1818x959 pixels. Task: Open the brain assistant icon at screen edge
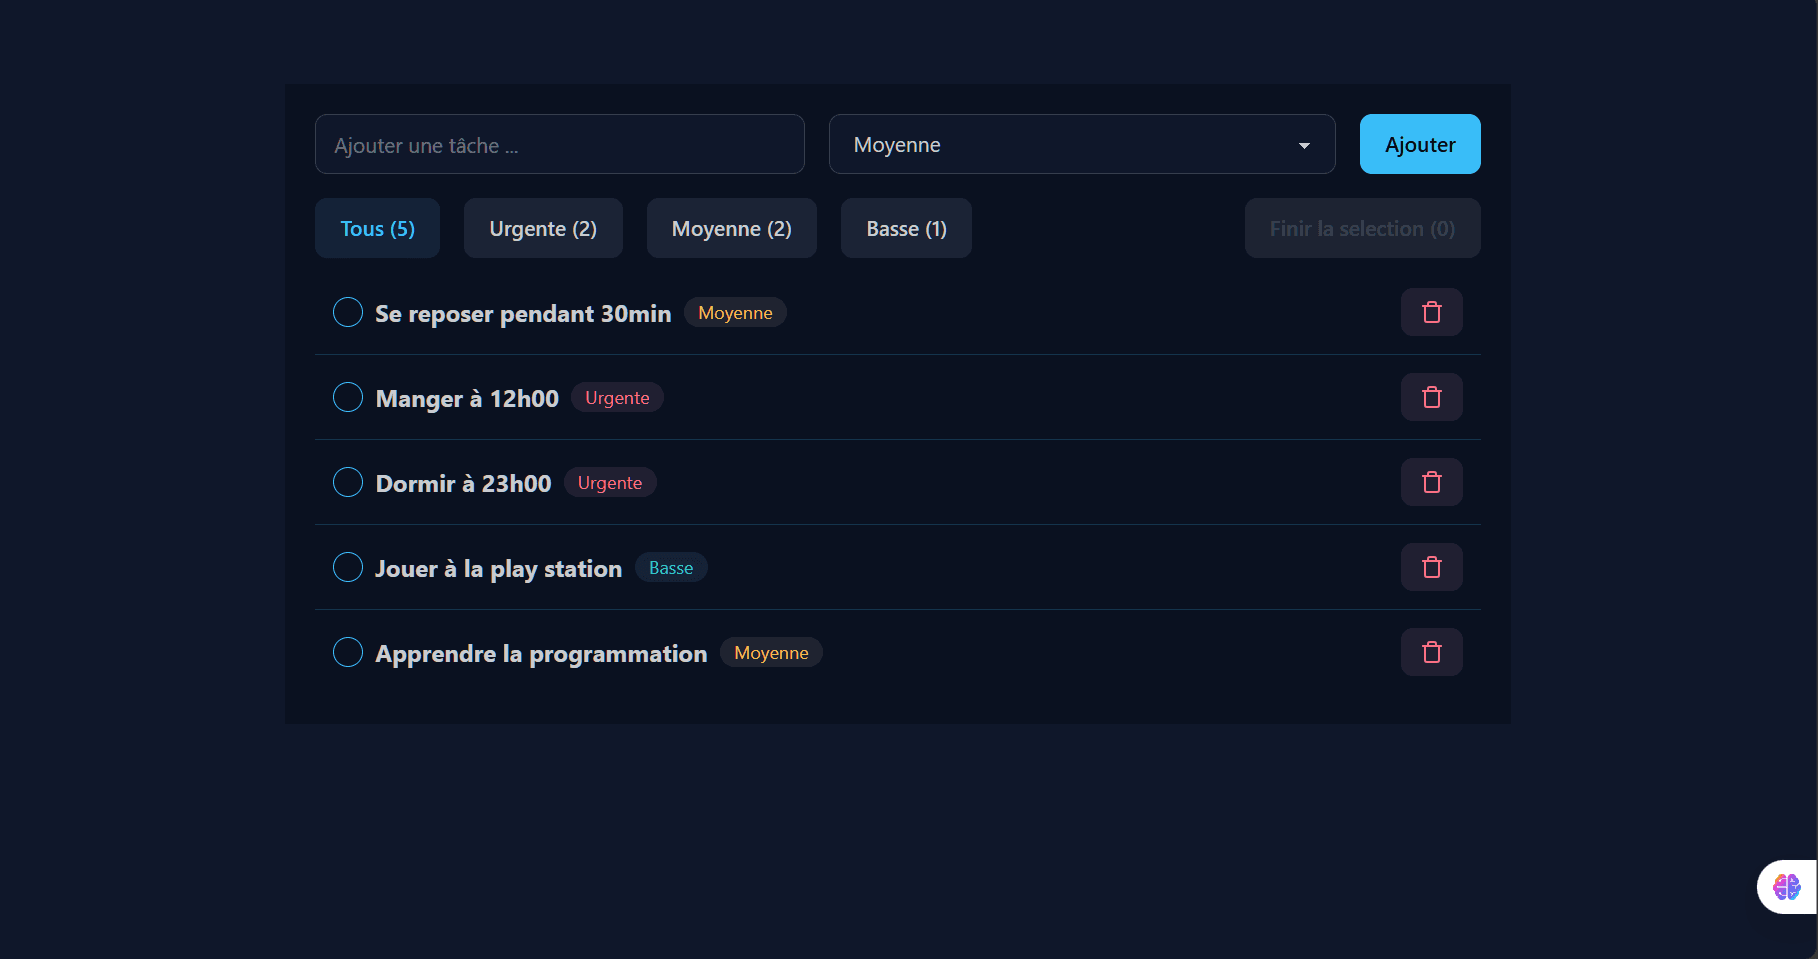pyautogui.click(x=1786, y=887)
